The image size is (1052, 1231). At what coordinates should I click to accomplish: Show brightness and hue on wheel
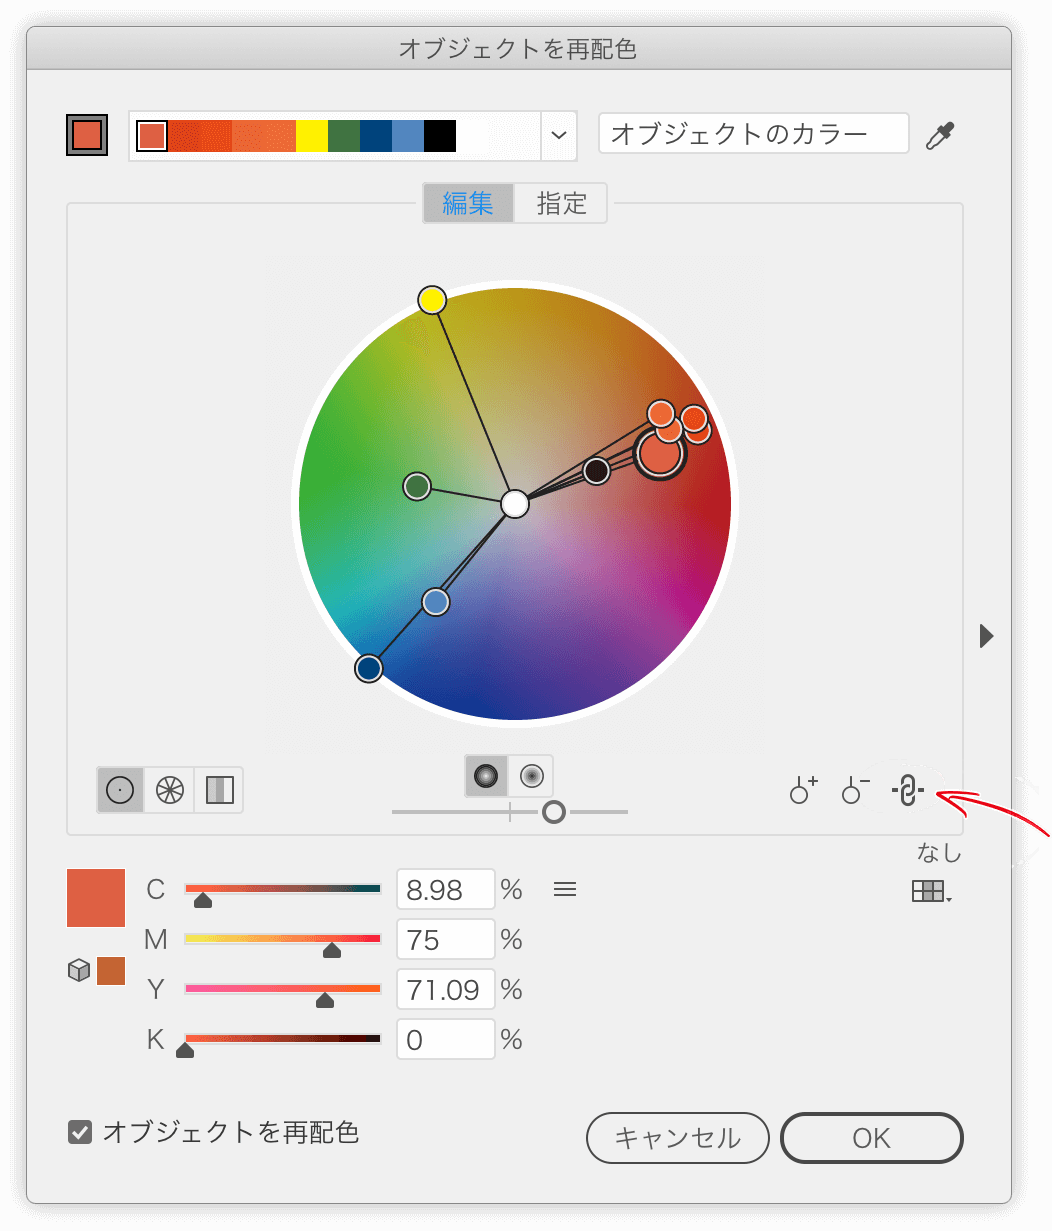[531, 776]
